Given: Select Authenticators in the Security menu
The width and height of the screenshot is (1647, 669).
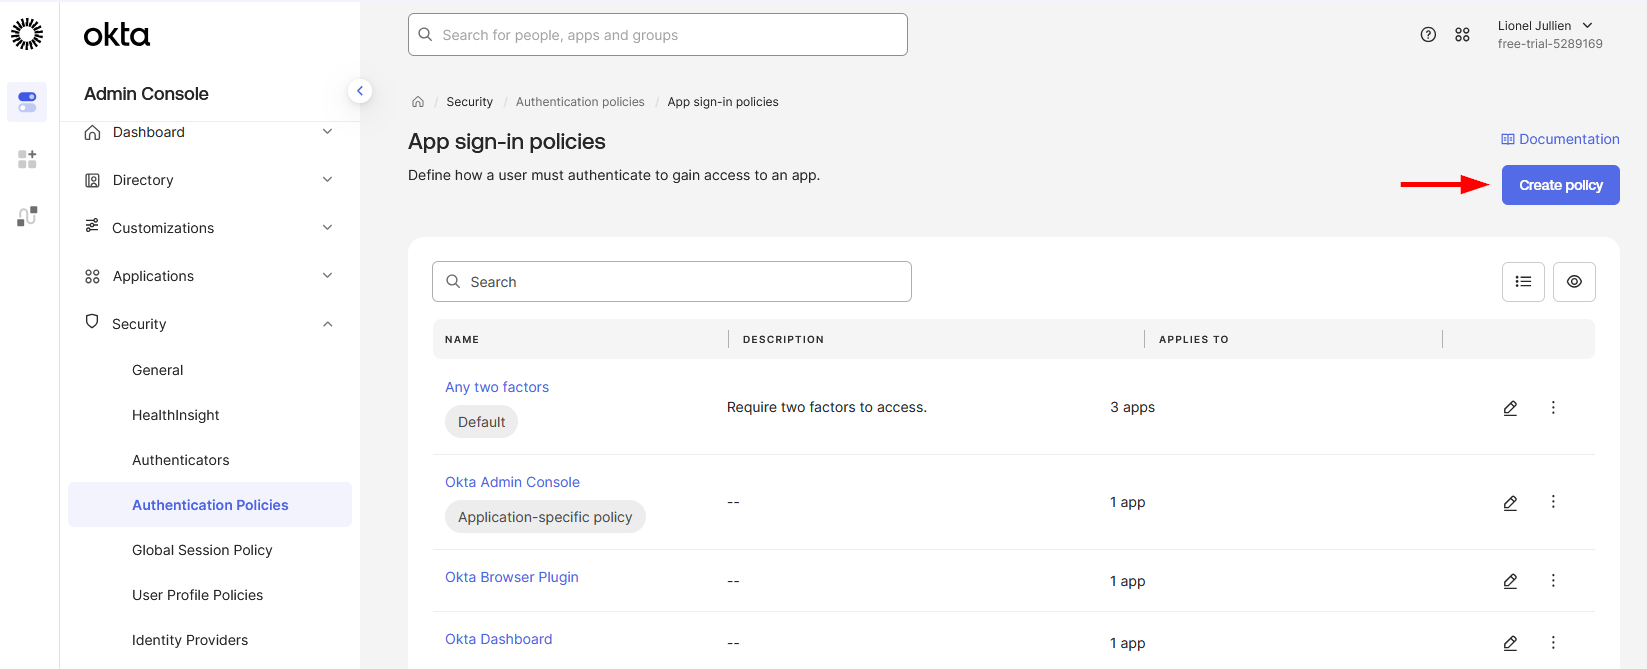Looking at the screenshot, I should [x=181, y=460].
